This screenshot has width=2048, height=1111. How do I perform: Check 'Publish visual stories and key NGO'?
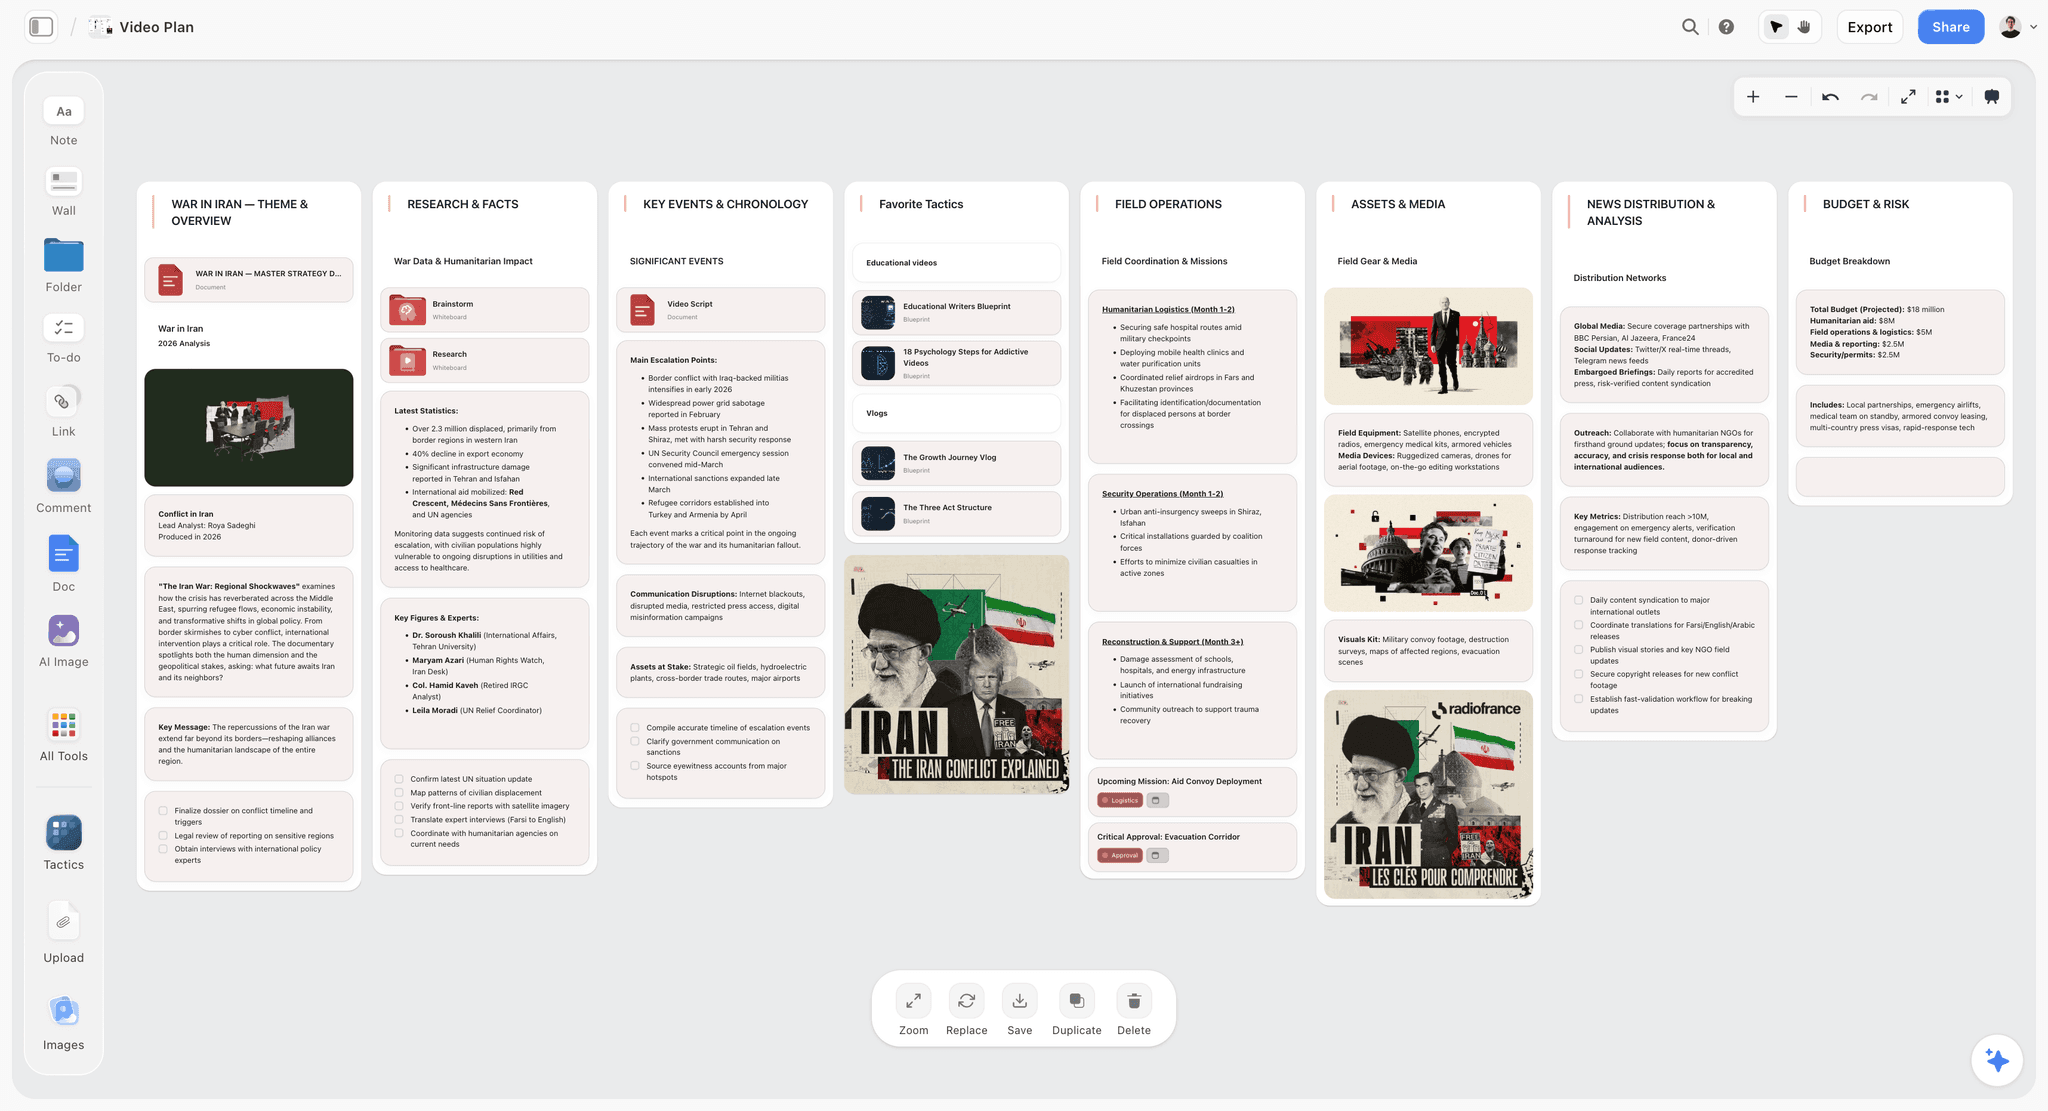coord(1579,650)
